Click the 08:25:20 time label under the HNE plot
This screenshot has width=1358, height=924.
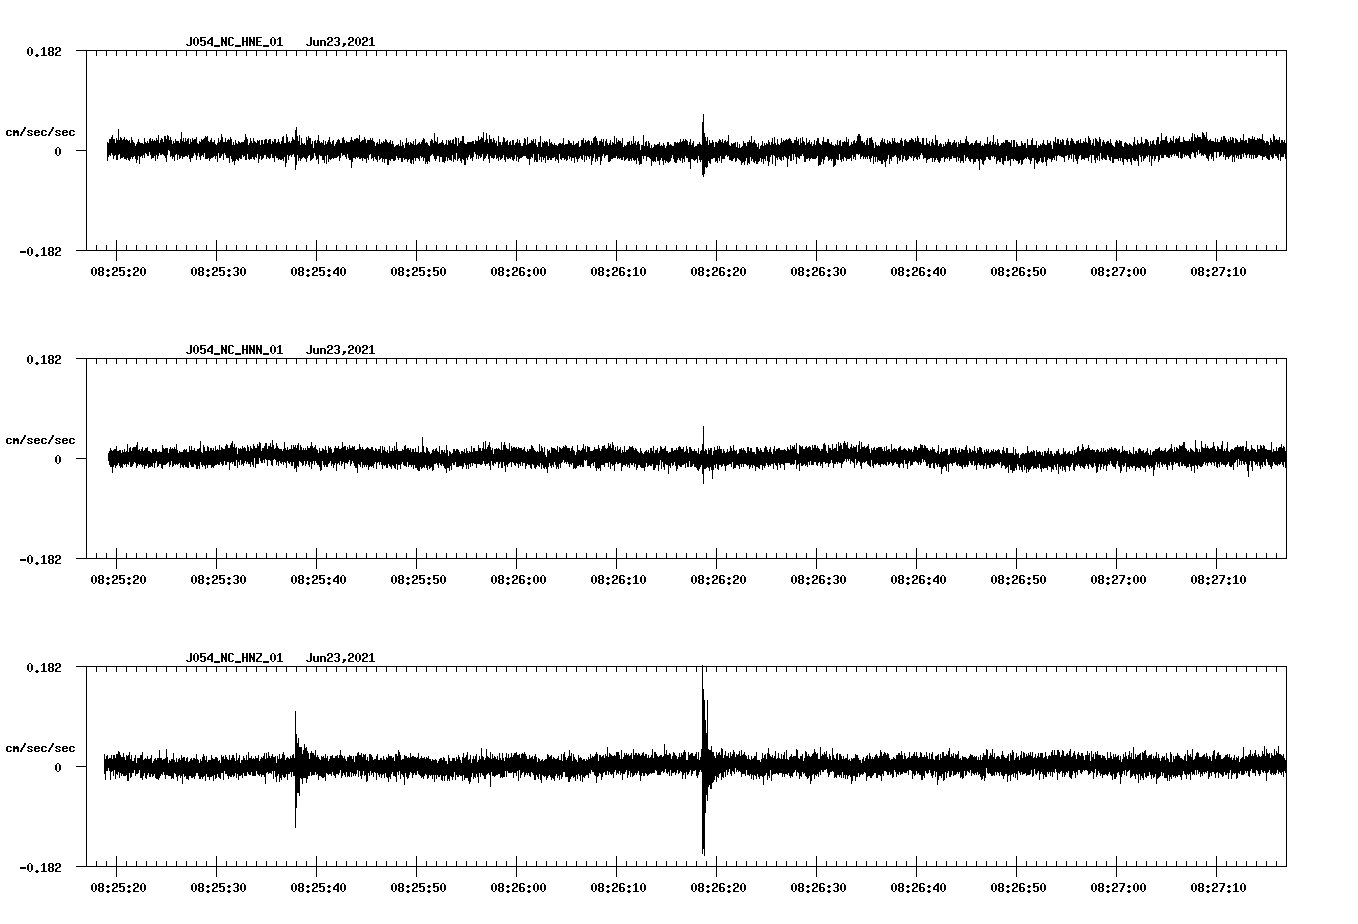coord(118,272)
